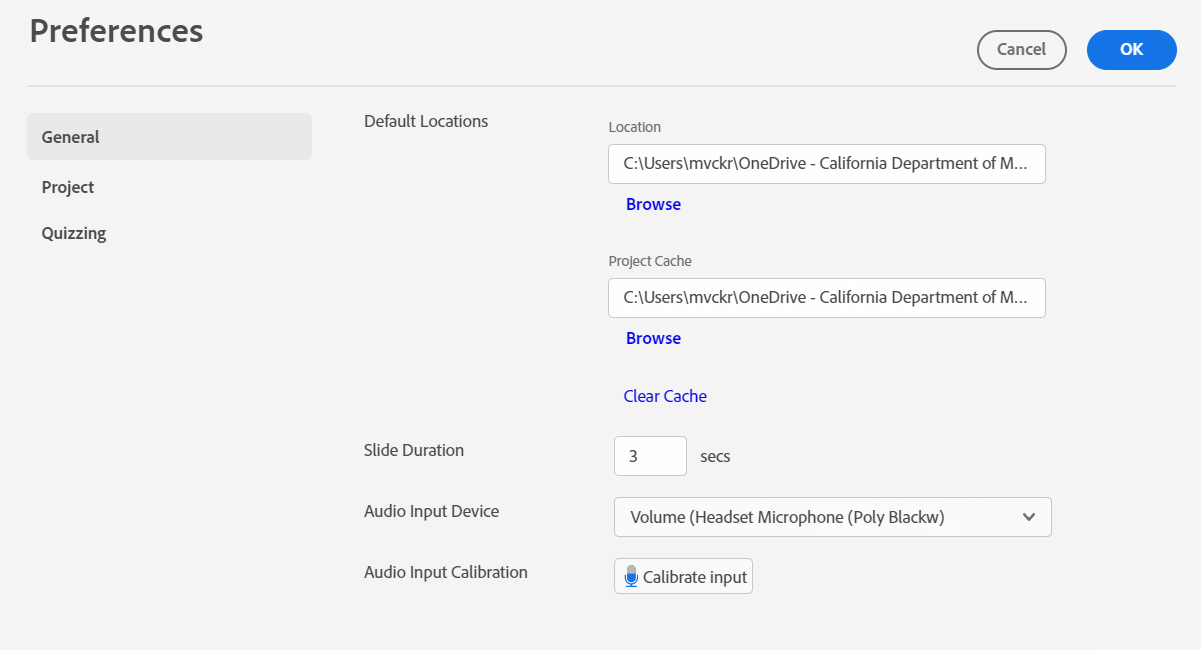Focus the Project Cache path field

click(x=826, y=298)
